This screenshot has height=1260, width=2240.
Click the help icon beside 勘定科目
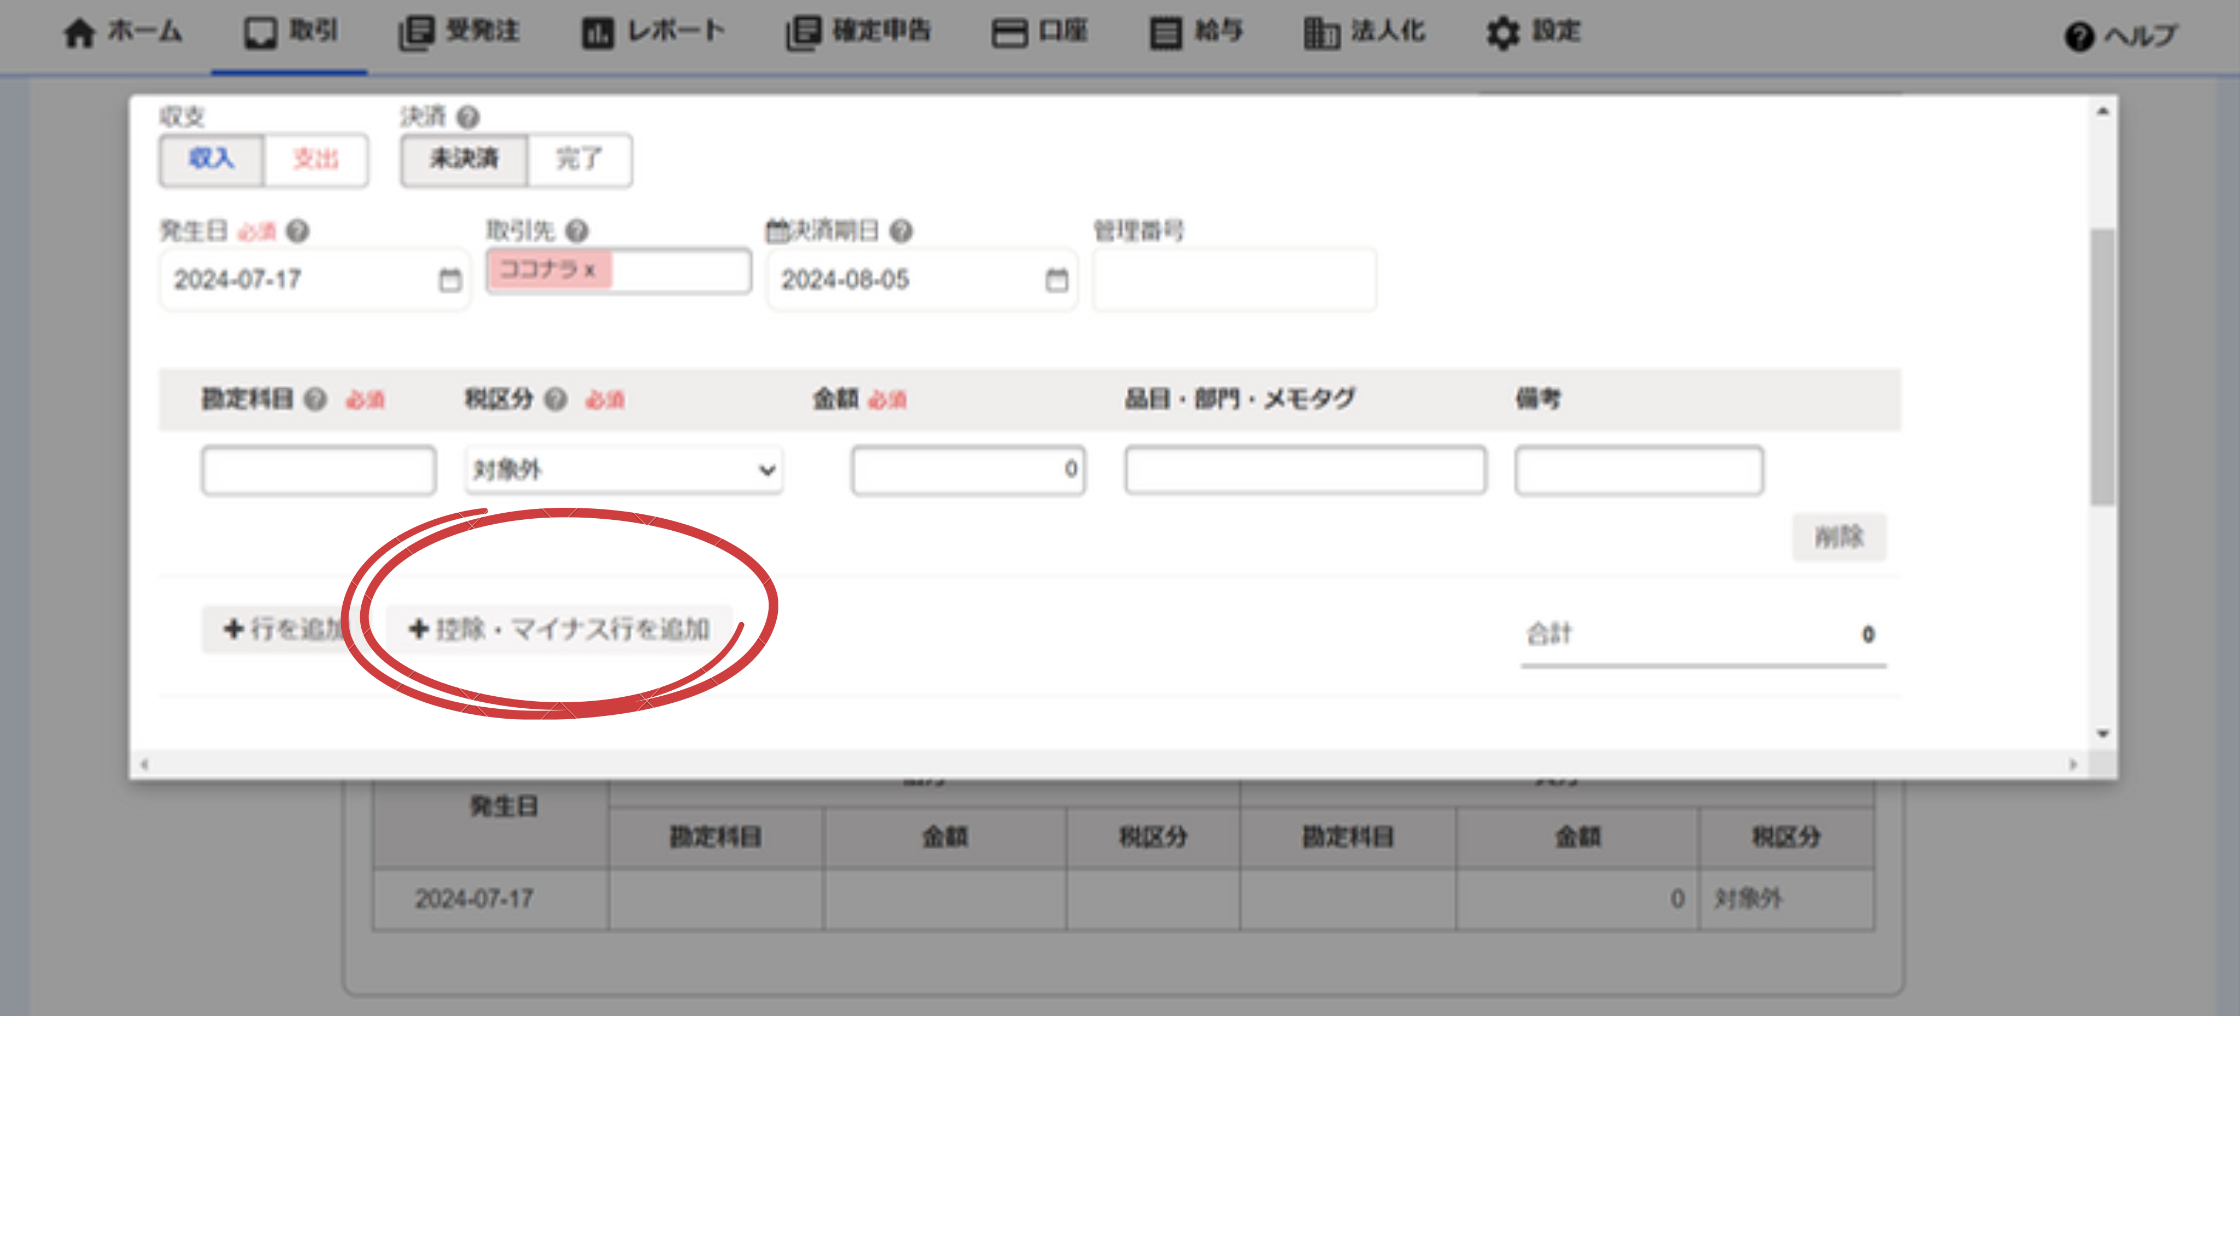[315, 400]
